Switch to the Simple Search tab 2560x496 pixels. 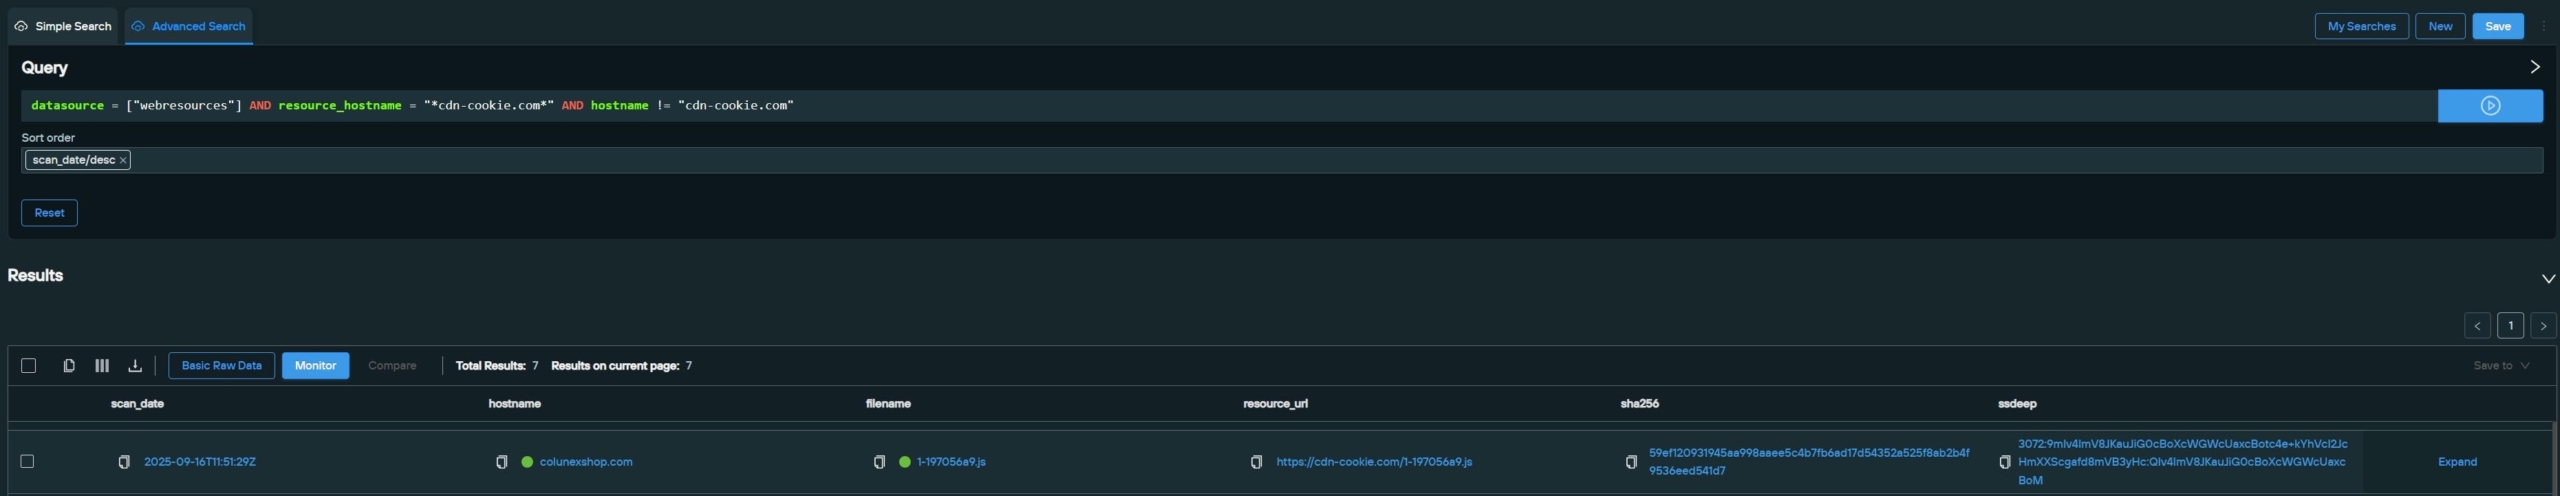tap(63, 26)
